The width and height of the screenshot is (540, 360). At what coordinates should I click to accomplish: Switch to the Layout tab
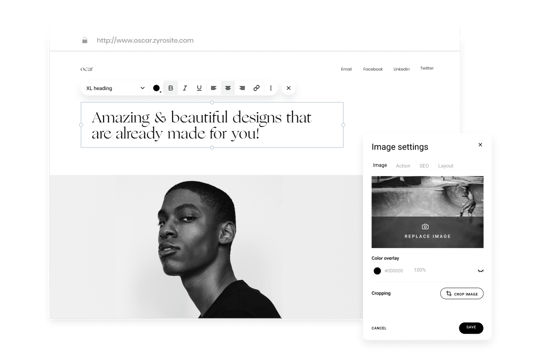[x=445, y=166]
